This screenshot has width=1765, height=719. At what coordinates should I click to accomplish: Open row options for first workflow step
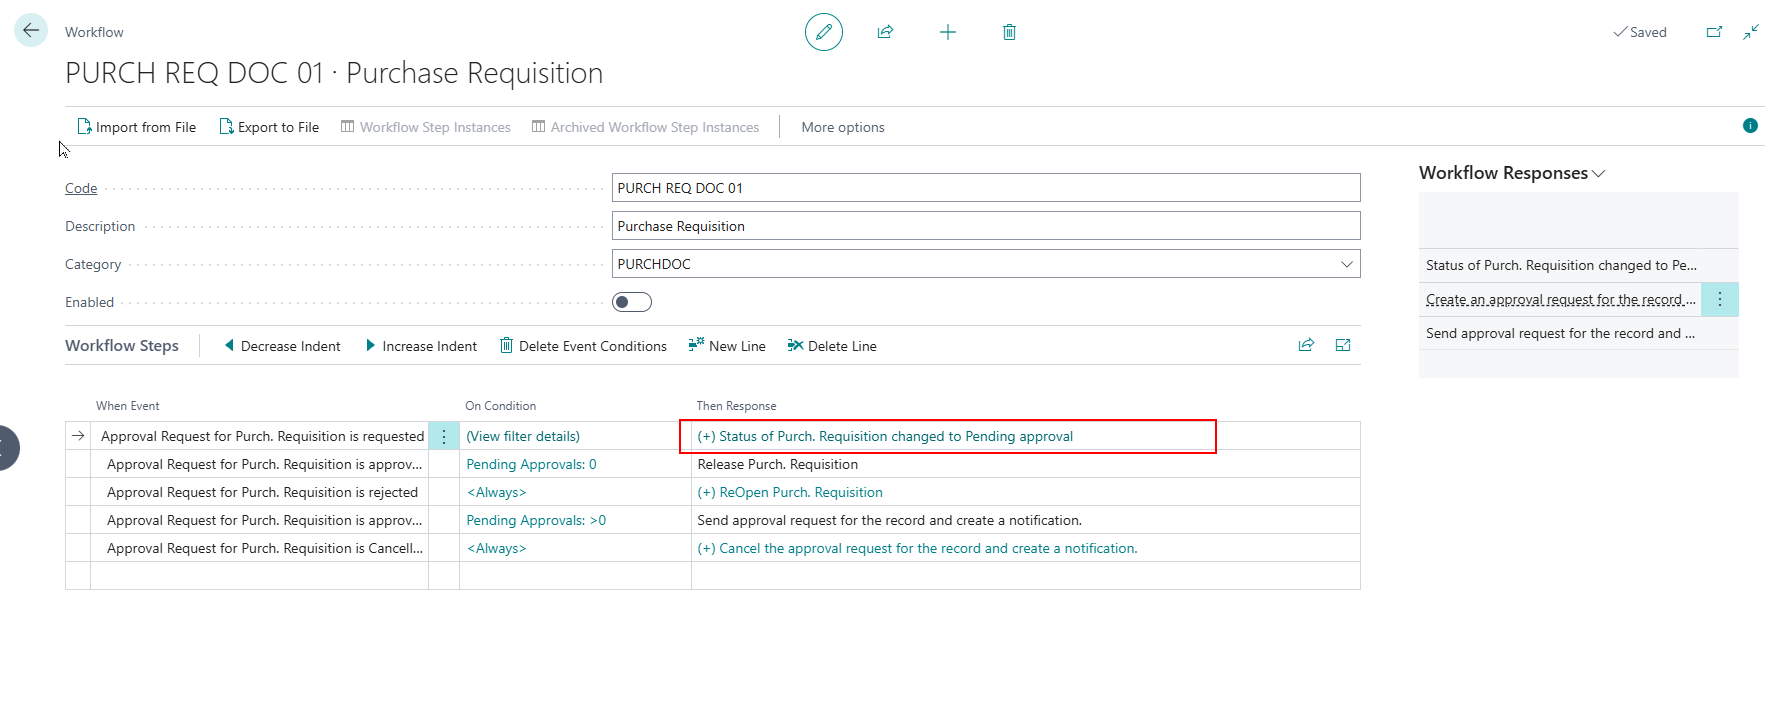point(444,436)
